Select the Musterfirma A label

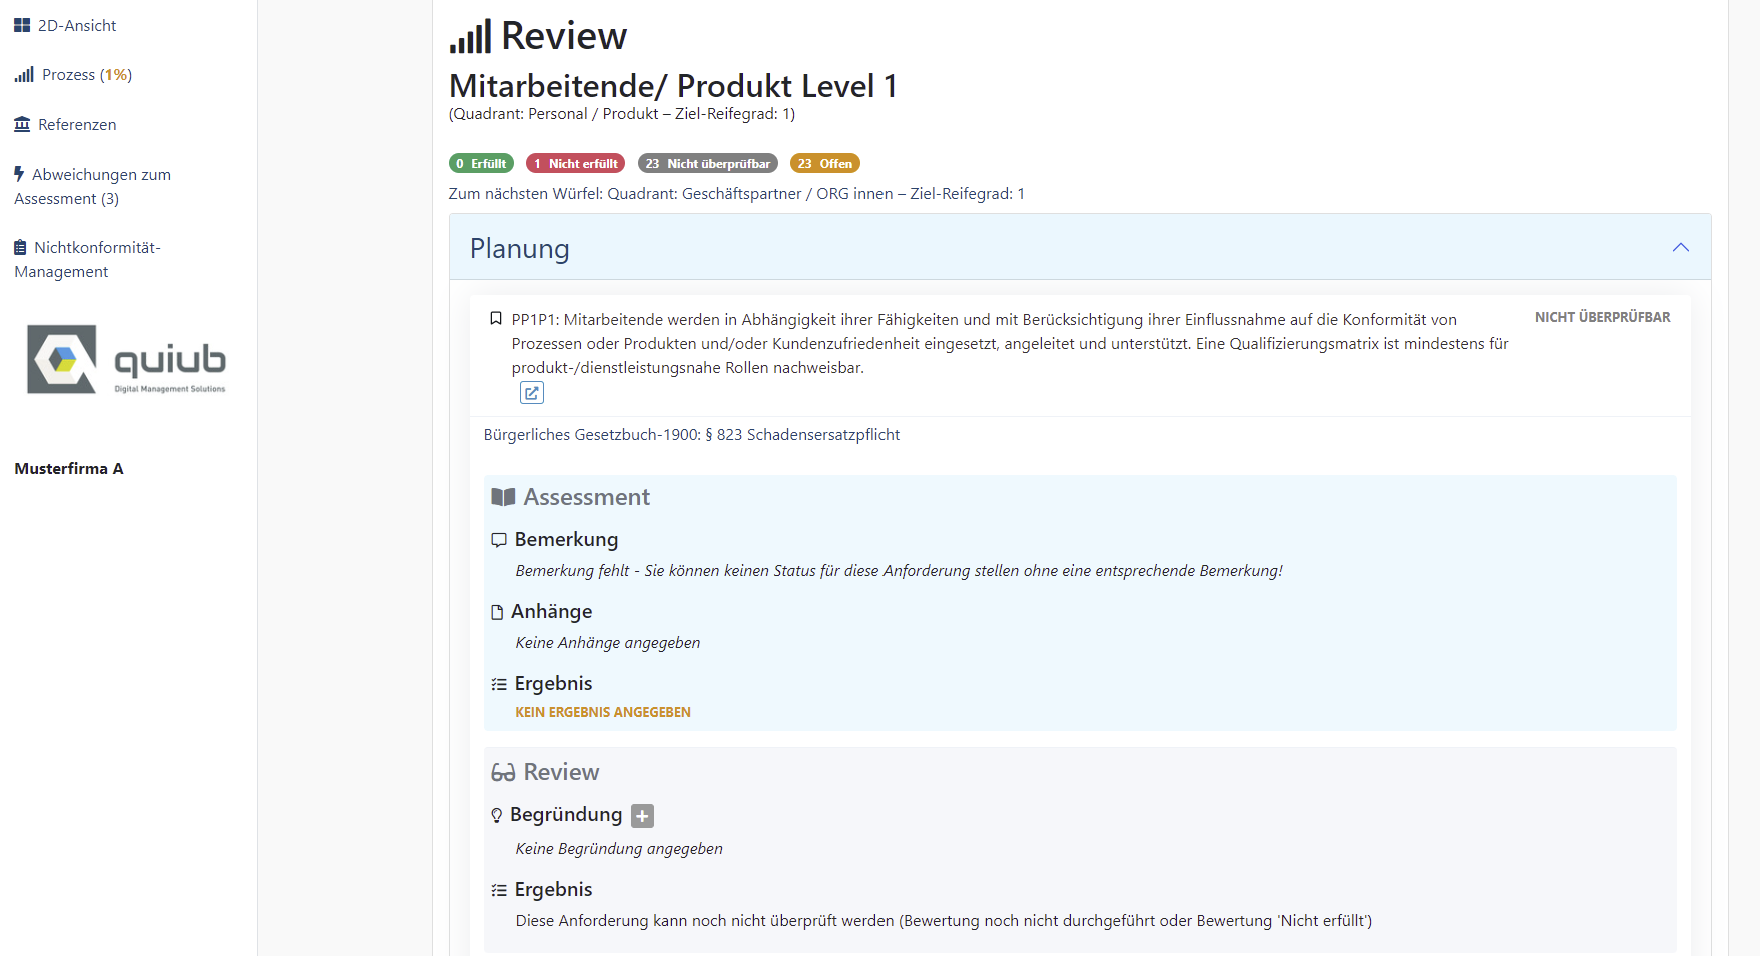click(68, 468)
